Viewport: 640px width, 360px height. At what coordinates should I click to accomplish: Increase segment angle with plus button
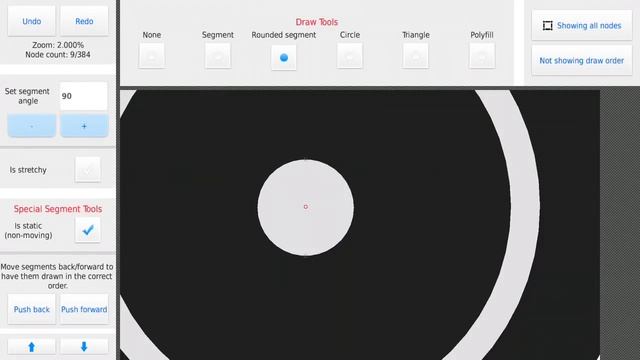coord(84,126)
